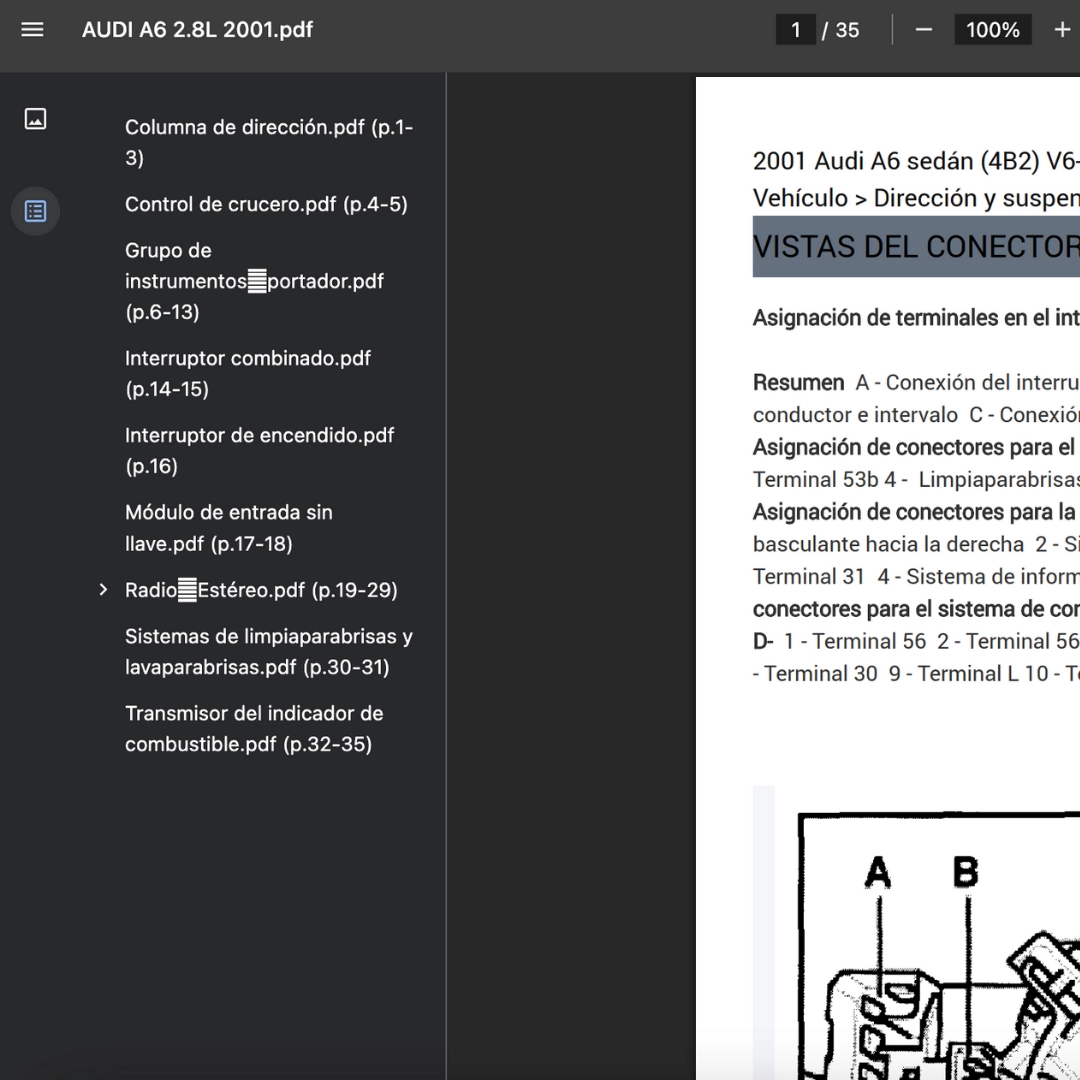The image size is (1080, 1080).
Task: Jump to Interruptor de encendido.pdf bookmark
Action: click(x=260, y=450)
